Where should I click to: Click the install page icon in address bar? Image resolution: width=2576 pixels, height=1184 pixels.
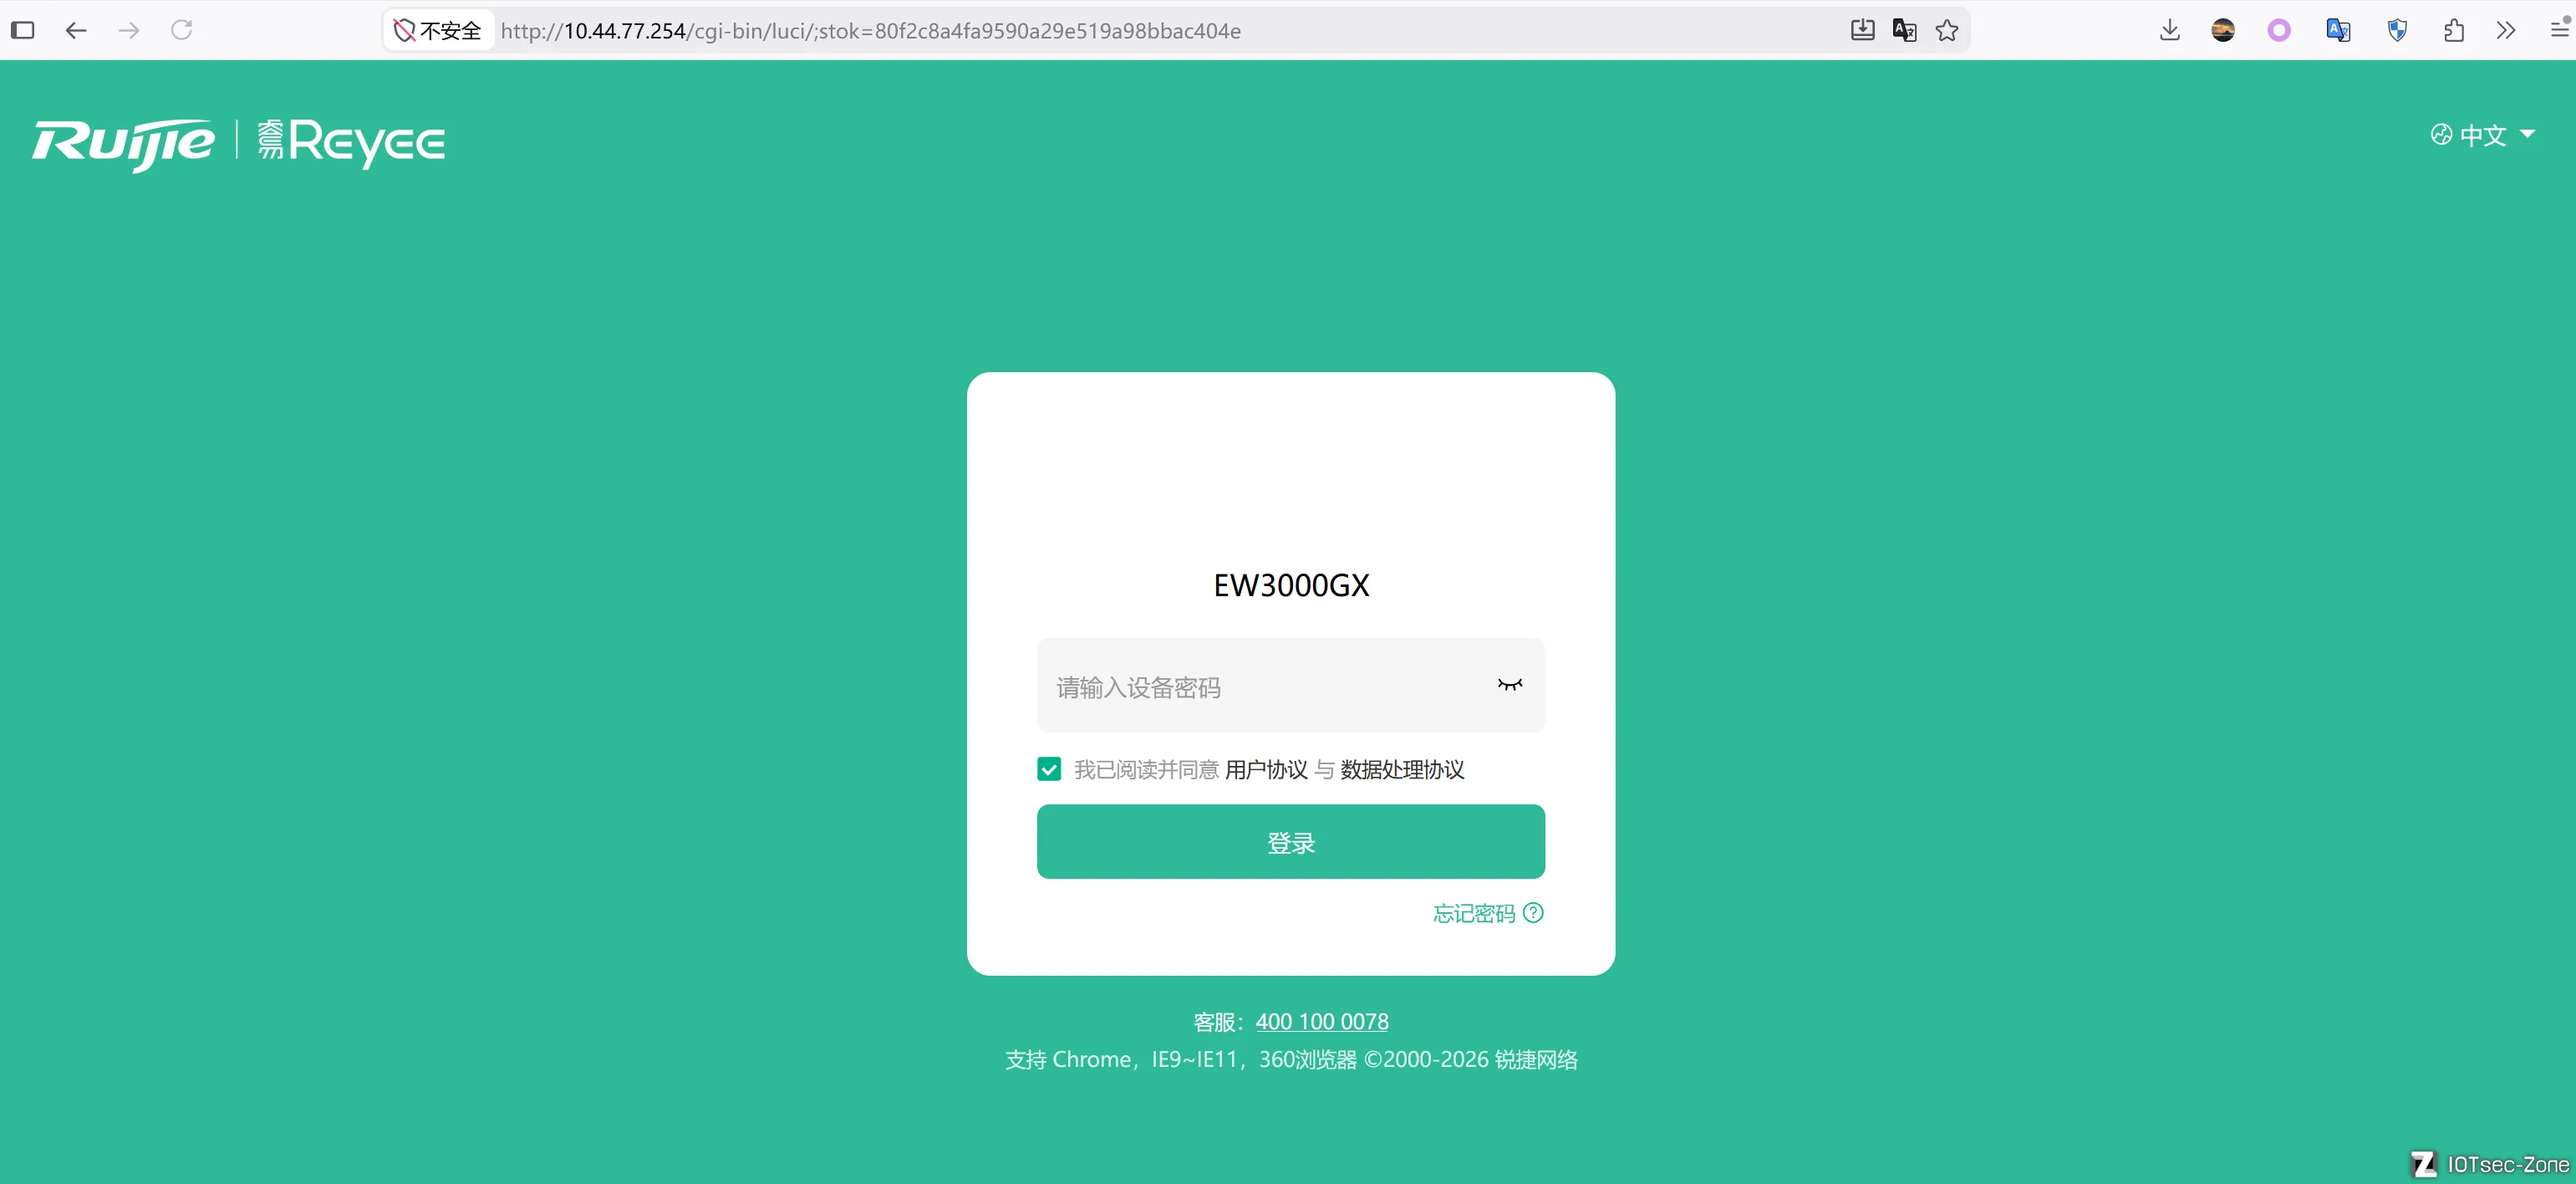tap(1862, 30)
